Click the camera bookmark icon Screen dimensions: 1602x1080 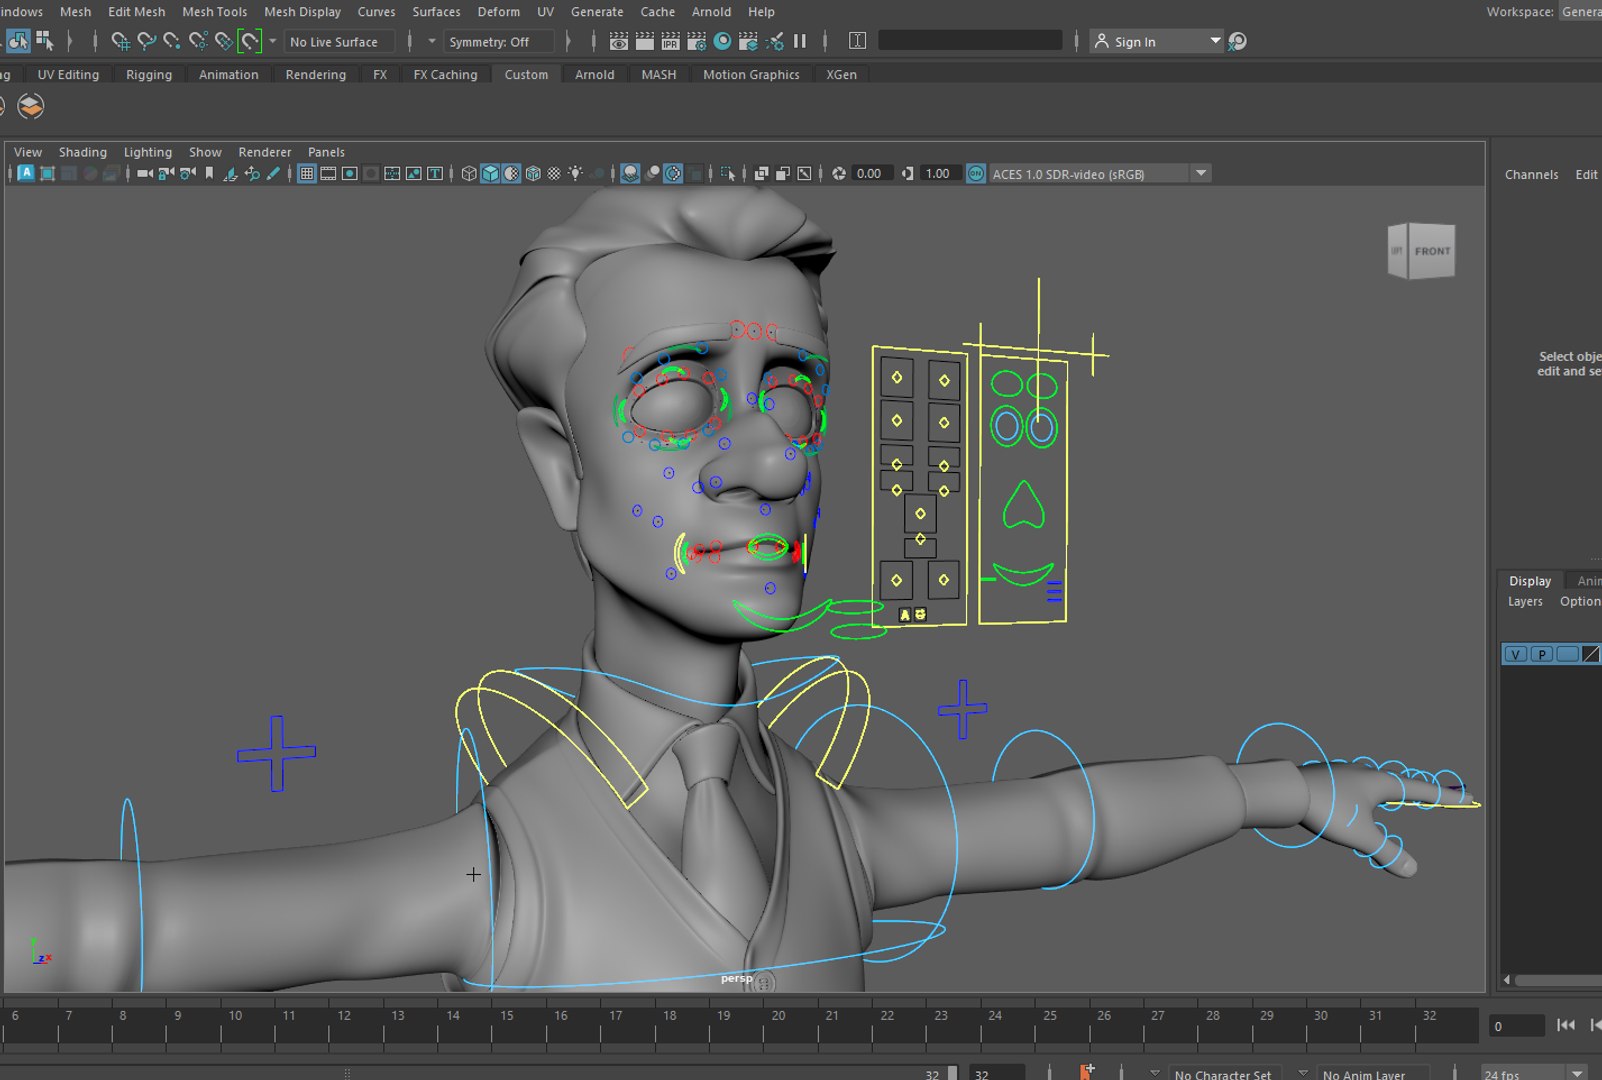[209, 173]
